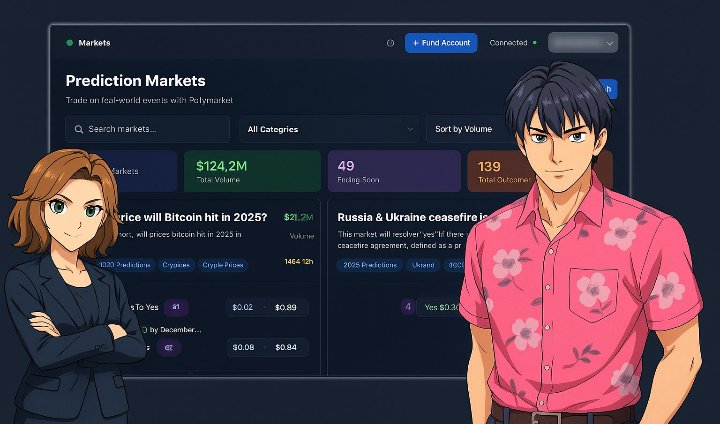This screenshot has height=424, width=720.
Task: Click the Ukraine tag chip
Action: tap(423, 265)
